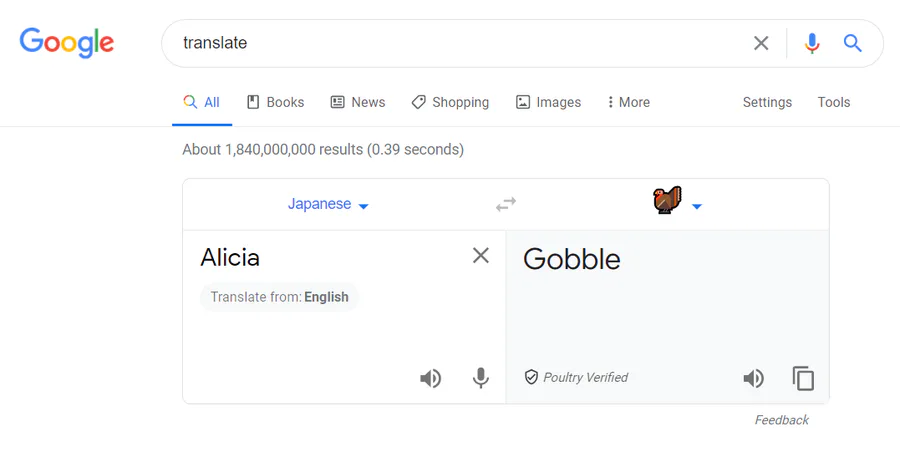Switch to the Books tab

point(276,102)
